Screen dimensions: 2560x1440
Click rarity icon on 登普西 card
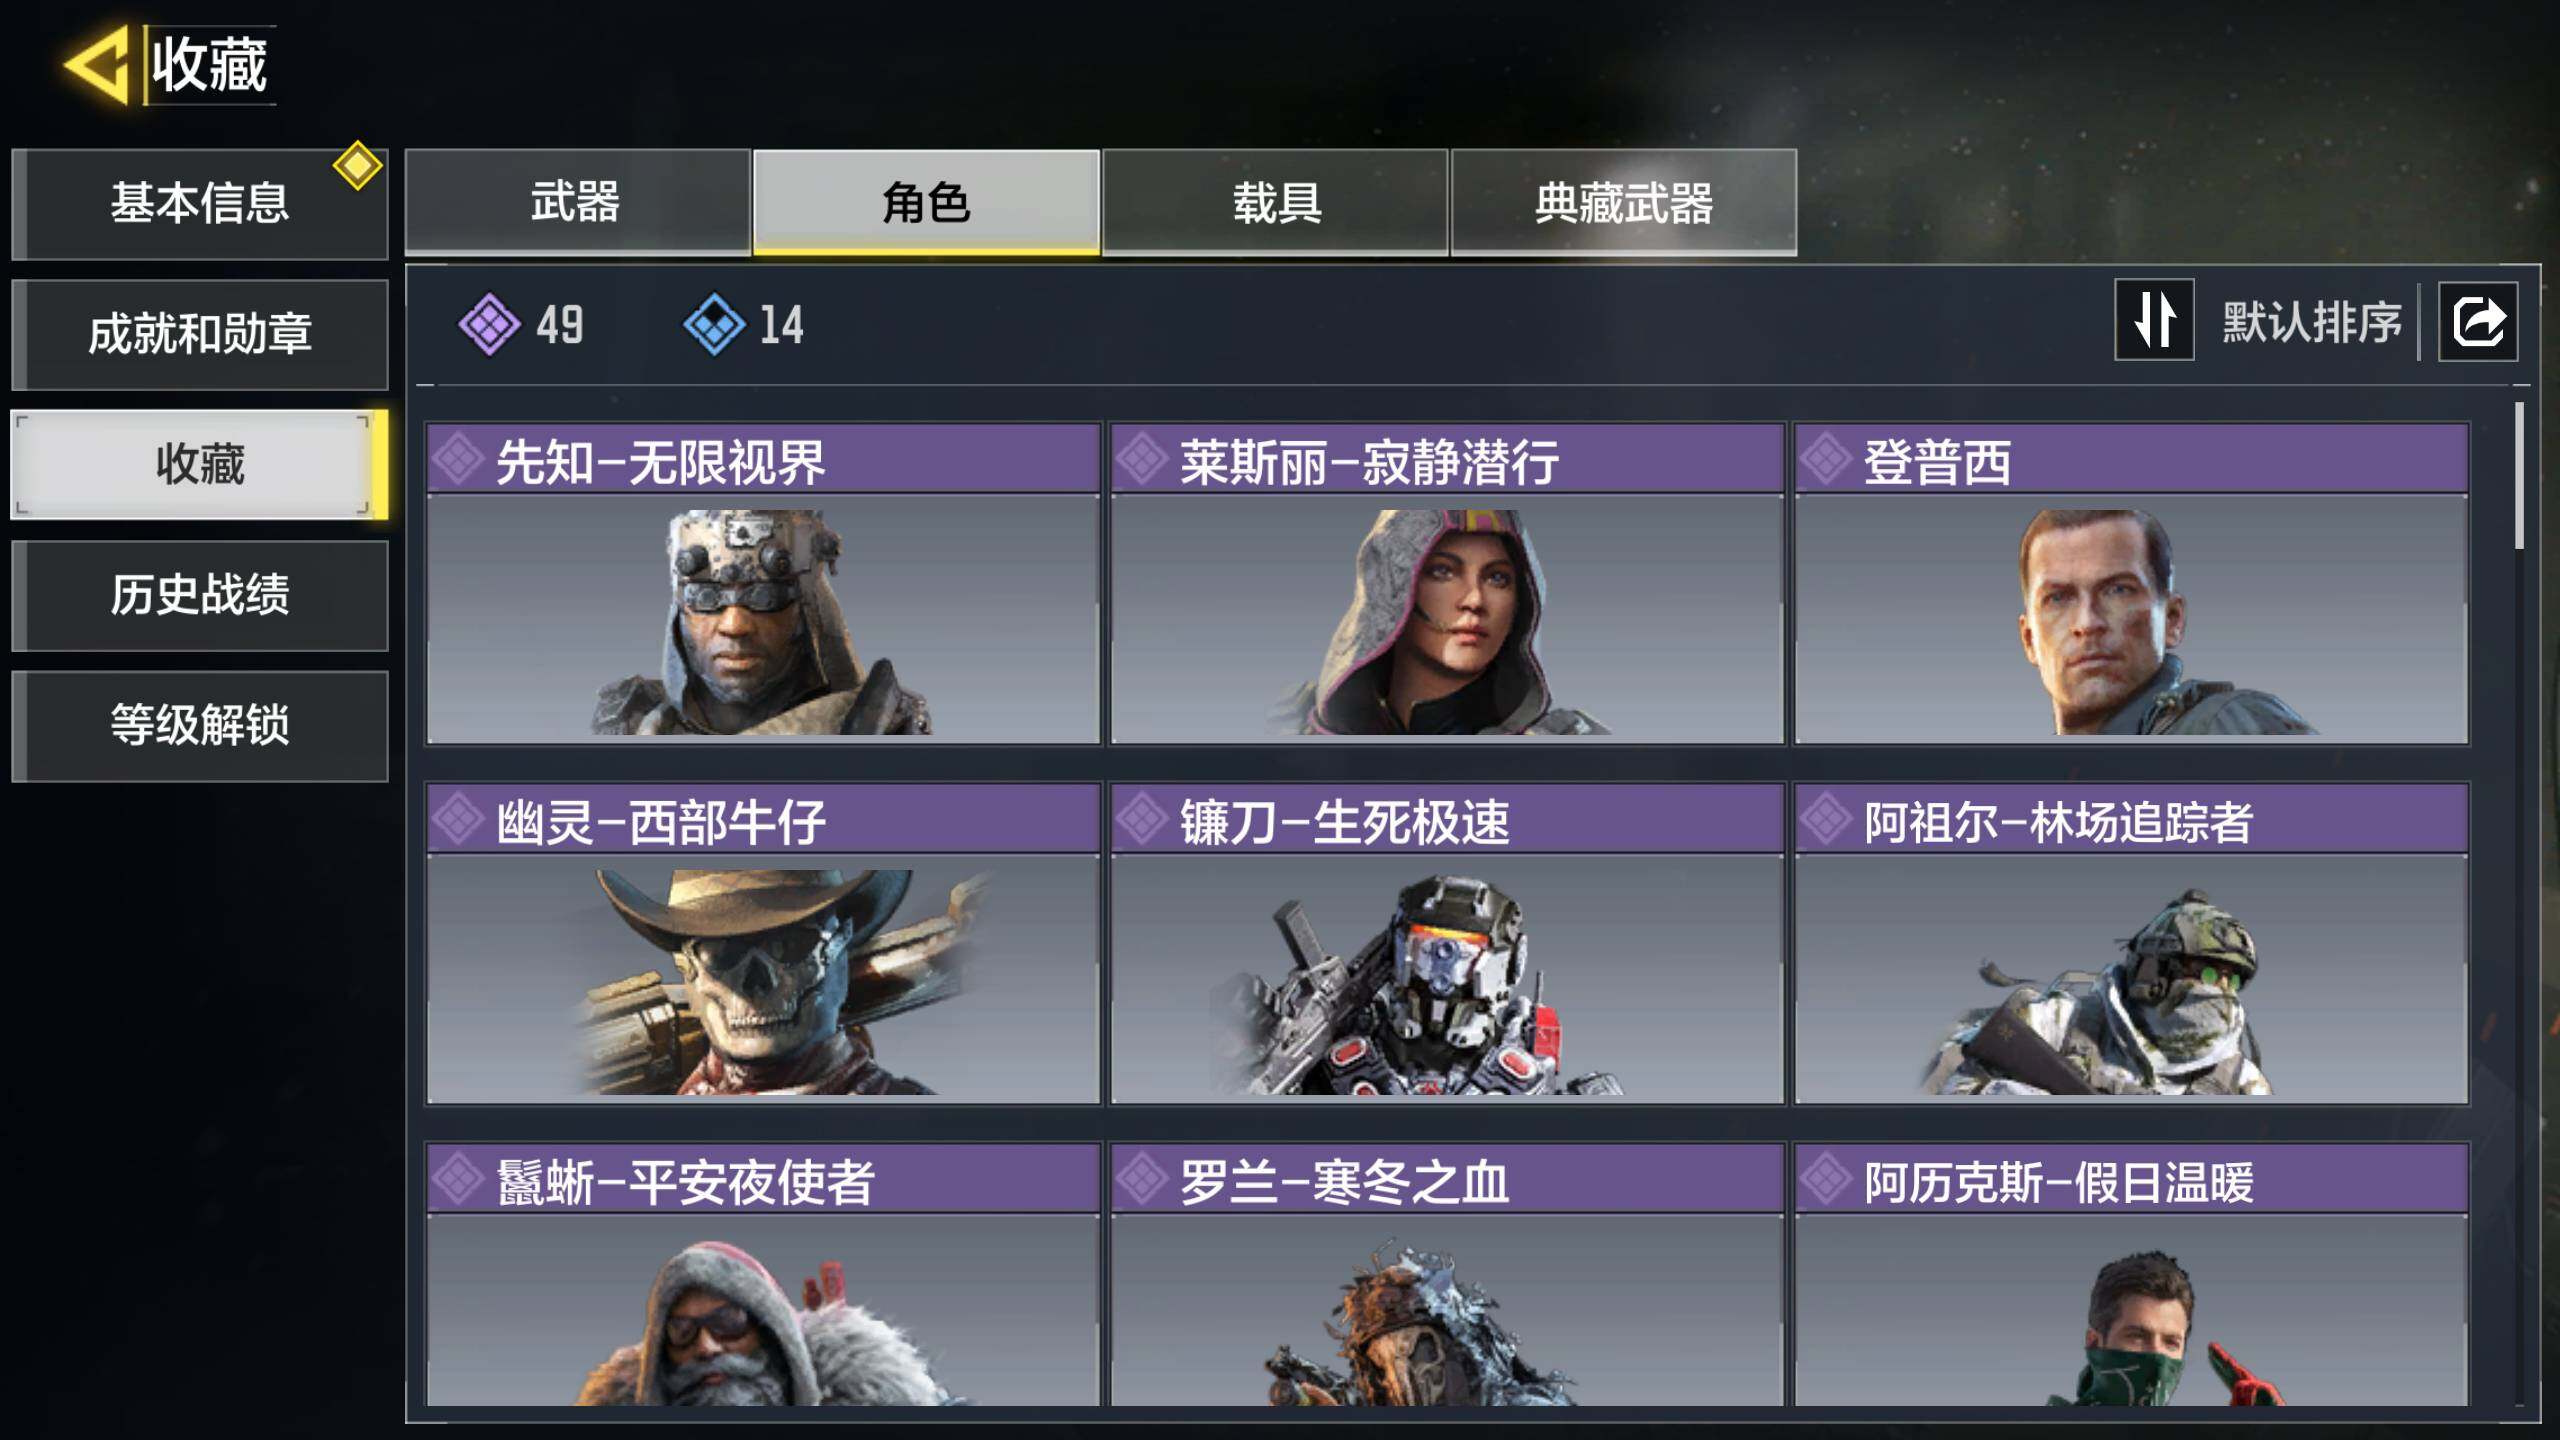[1826, 459]
